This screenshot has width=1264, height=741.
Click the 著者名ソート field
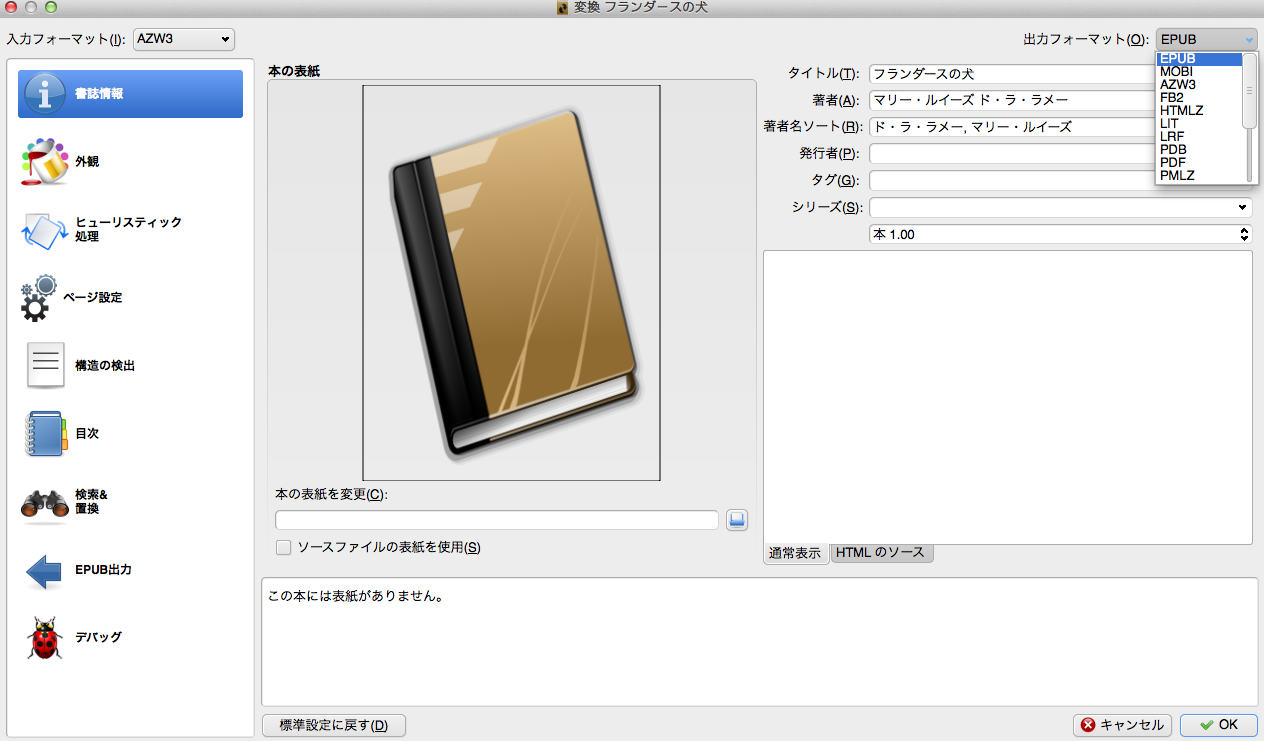click(1012, 127)
